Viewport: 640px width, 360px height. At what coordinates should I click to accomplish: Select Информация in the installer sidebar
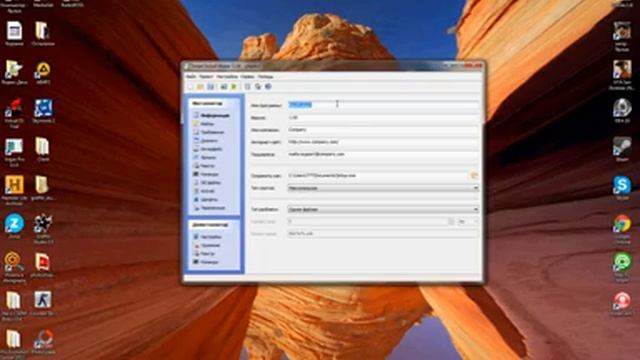click(211, 116)
